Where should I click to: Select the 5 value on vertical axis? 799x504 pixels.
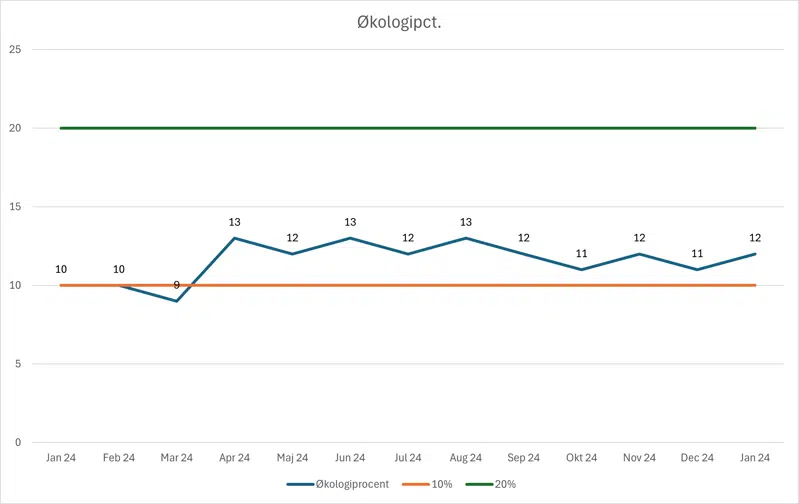tap(16, 364)
